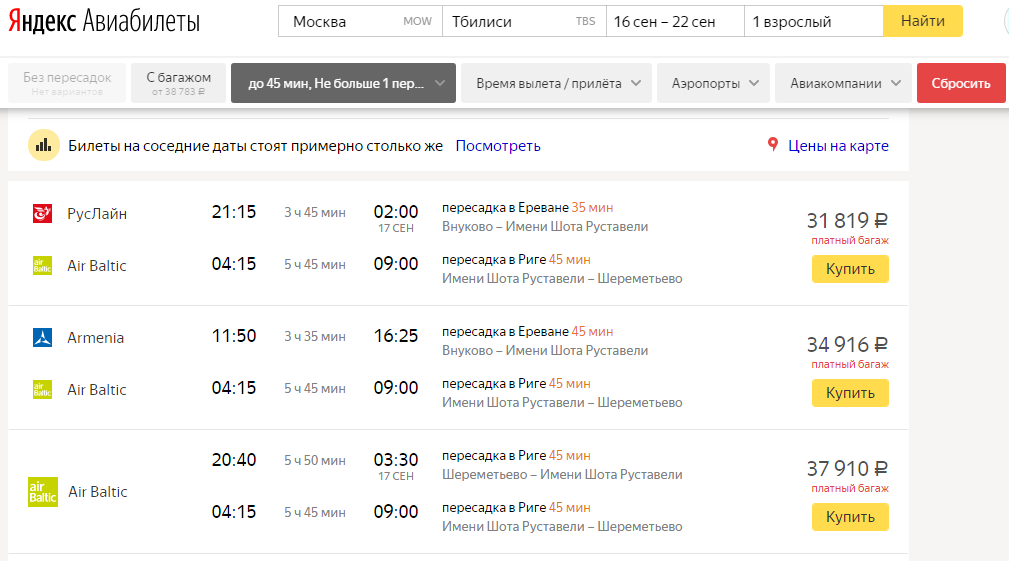Click the 03:30 arrival time
The image size is (1009, 561).
click(396, 460)
